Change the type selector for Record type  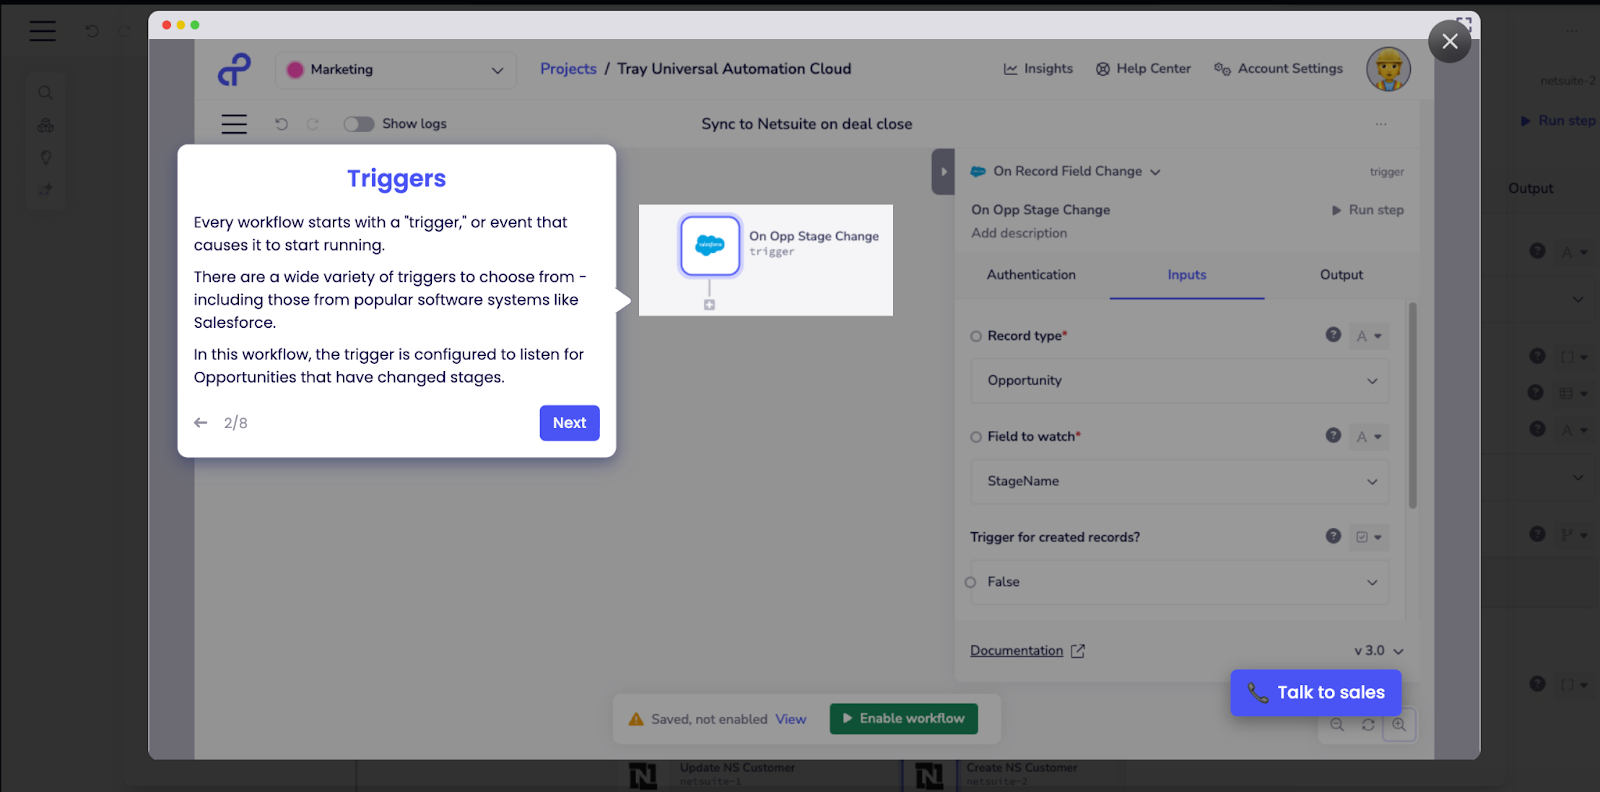point(1369,336)
